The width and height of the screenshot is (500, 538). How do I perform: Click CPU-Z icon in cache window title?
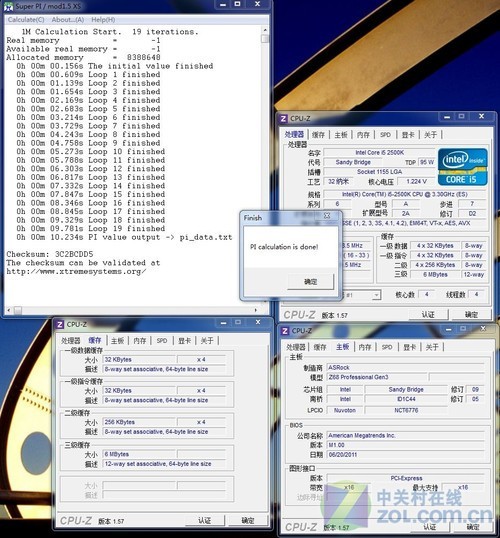(x=59, y=324)
